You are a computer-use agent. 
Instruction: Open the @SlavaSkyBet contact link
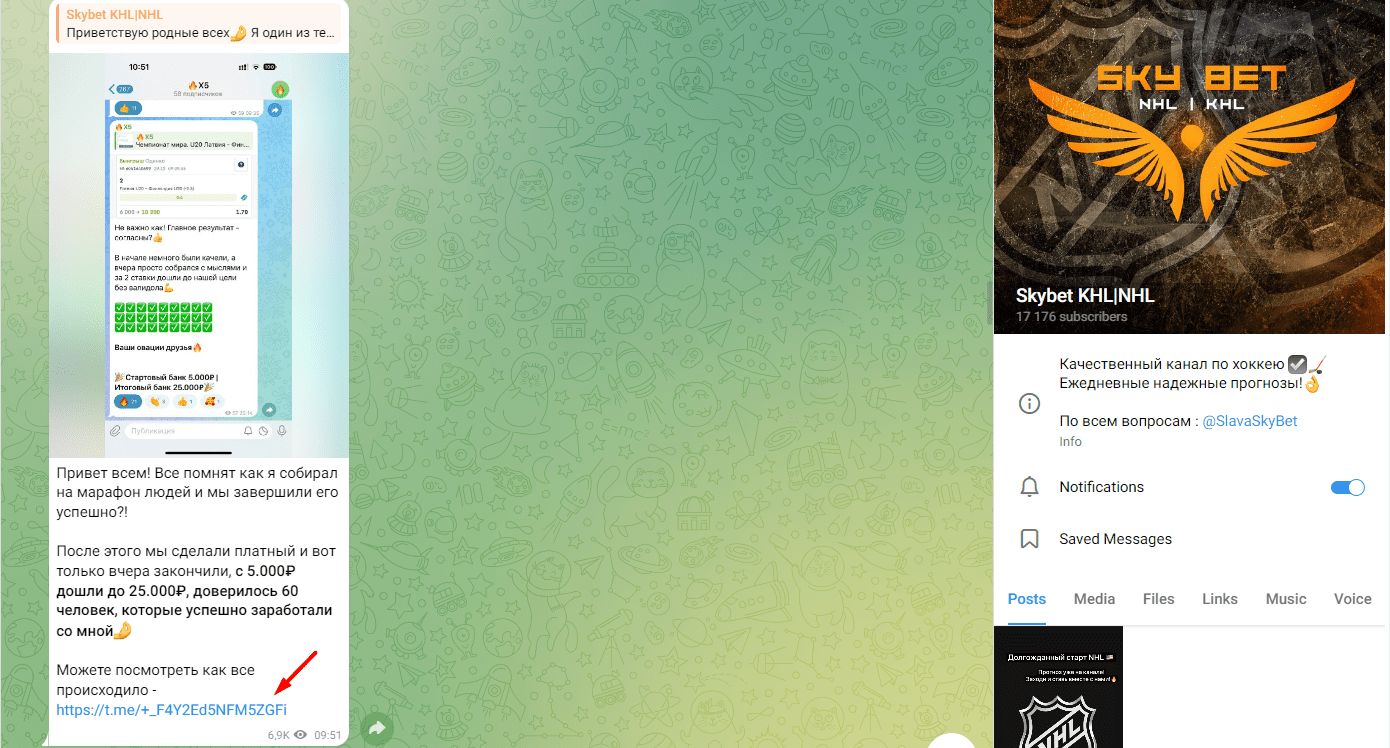pos(1250,421)
